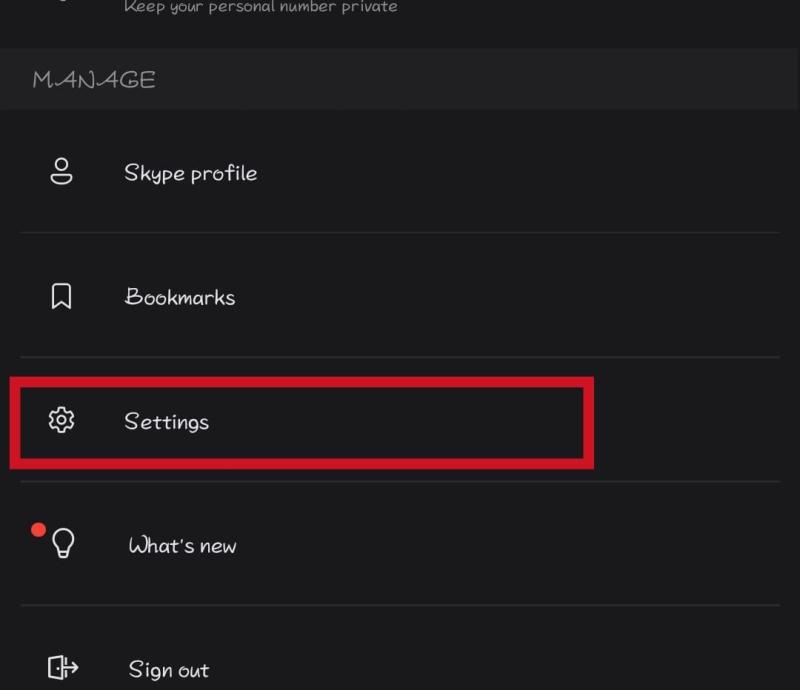Click the Settings gear icon
Screen dimensions: 800x690
62,421
